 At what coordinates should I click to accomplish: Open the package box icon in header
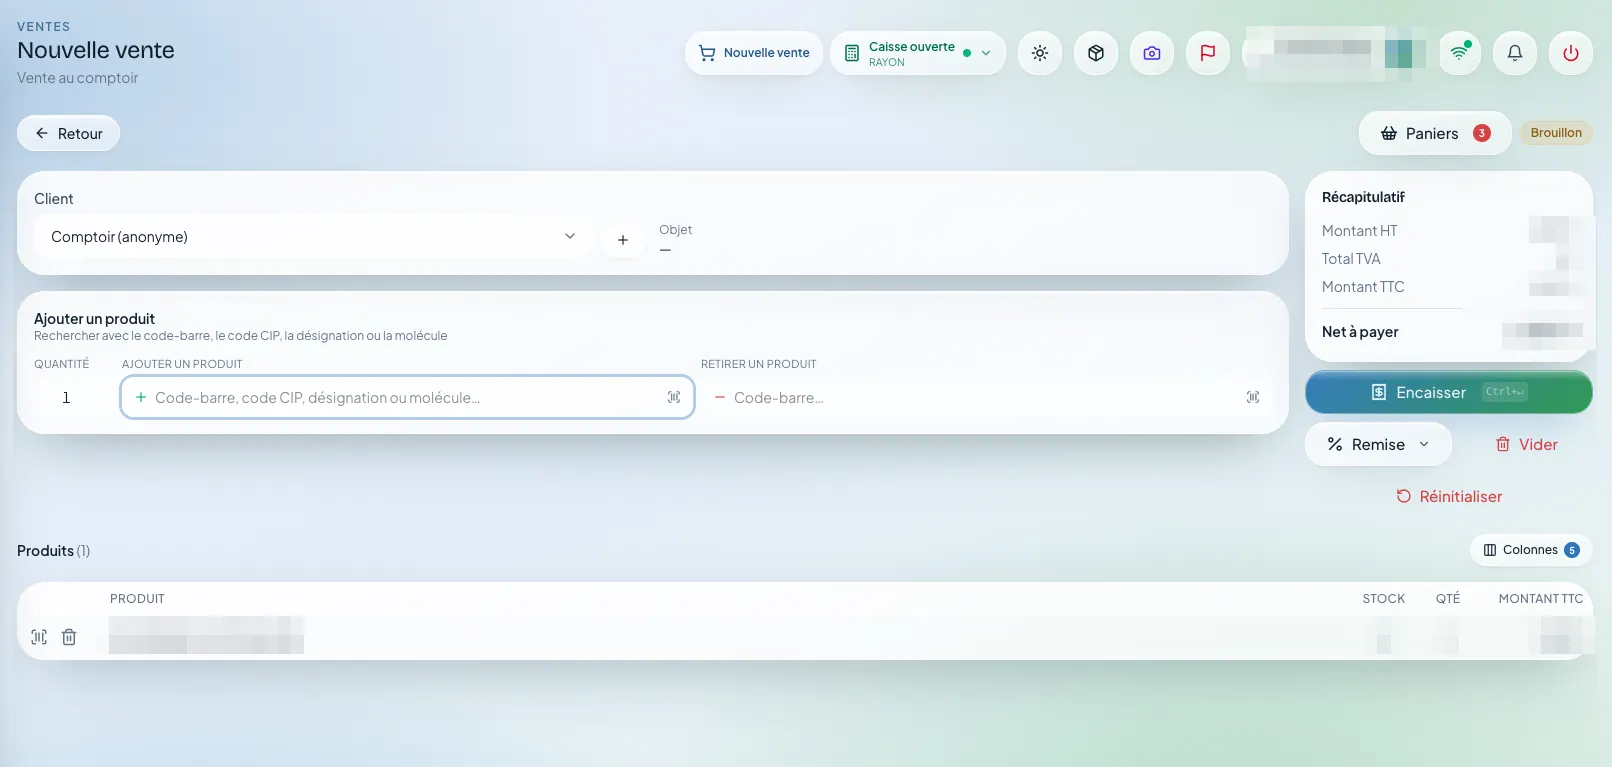[1096, 53]
